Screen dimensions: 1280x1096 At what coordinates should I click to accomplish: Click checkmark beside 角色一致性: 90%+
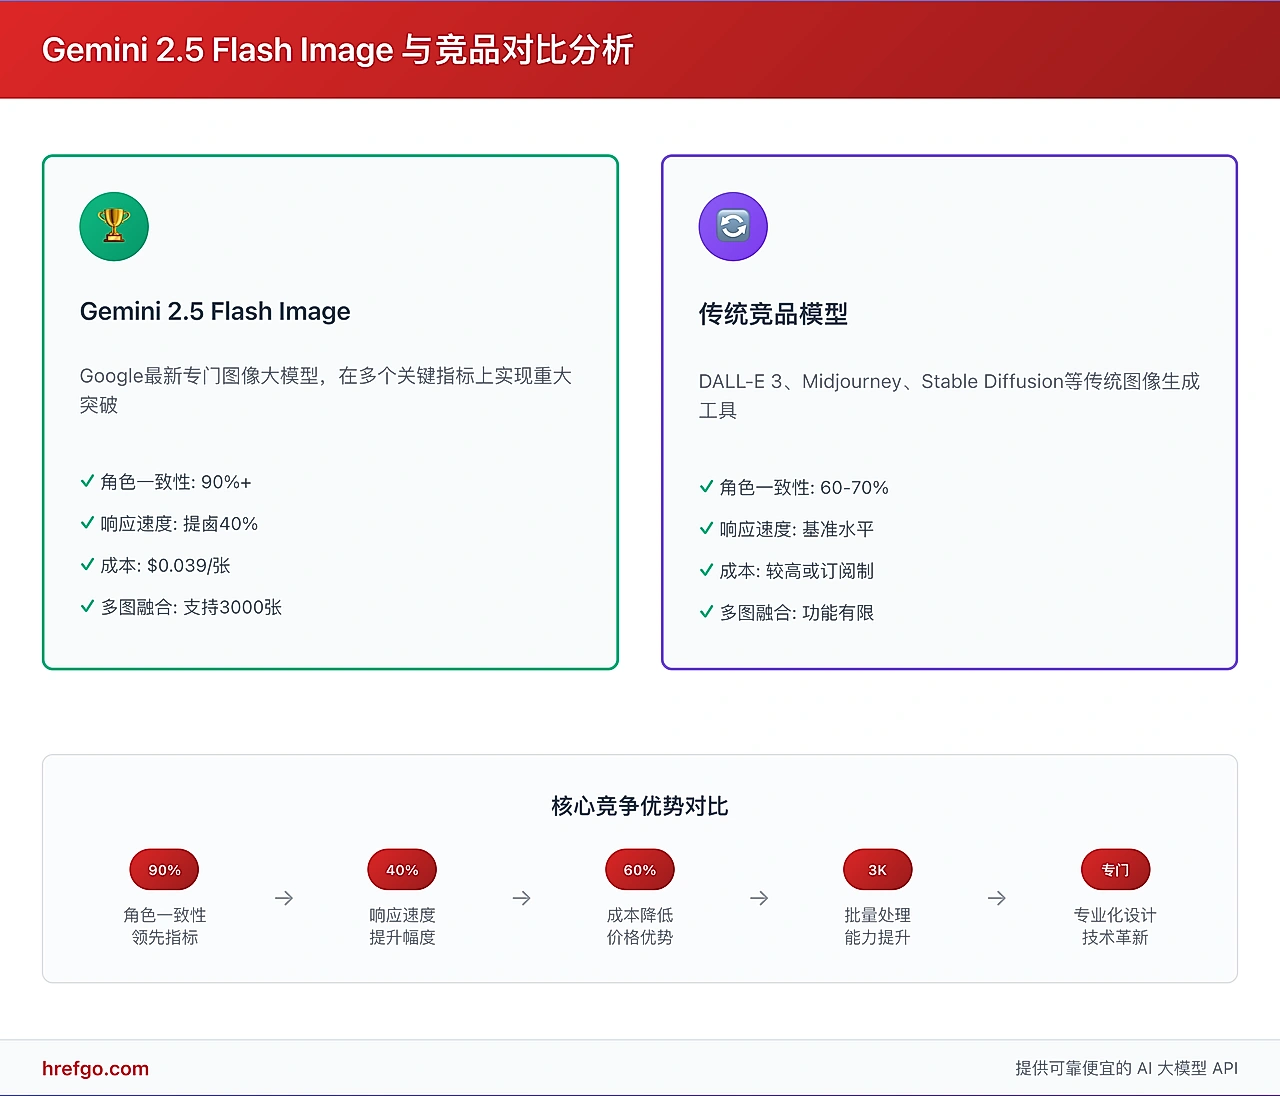tap(87, 481)
